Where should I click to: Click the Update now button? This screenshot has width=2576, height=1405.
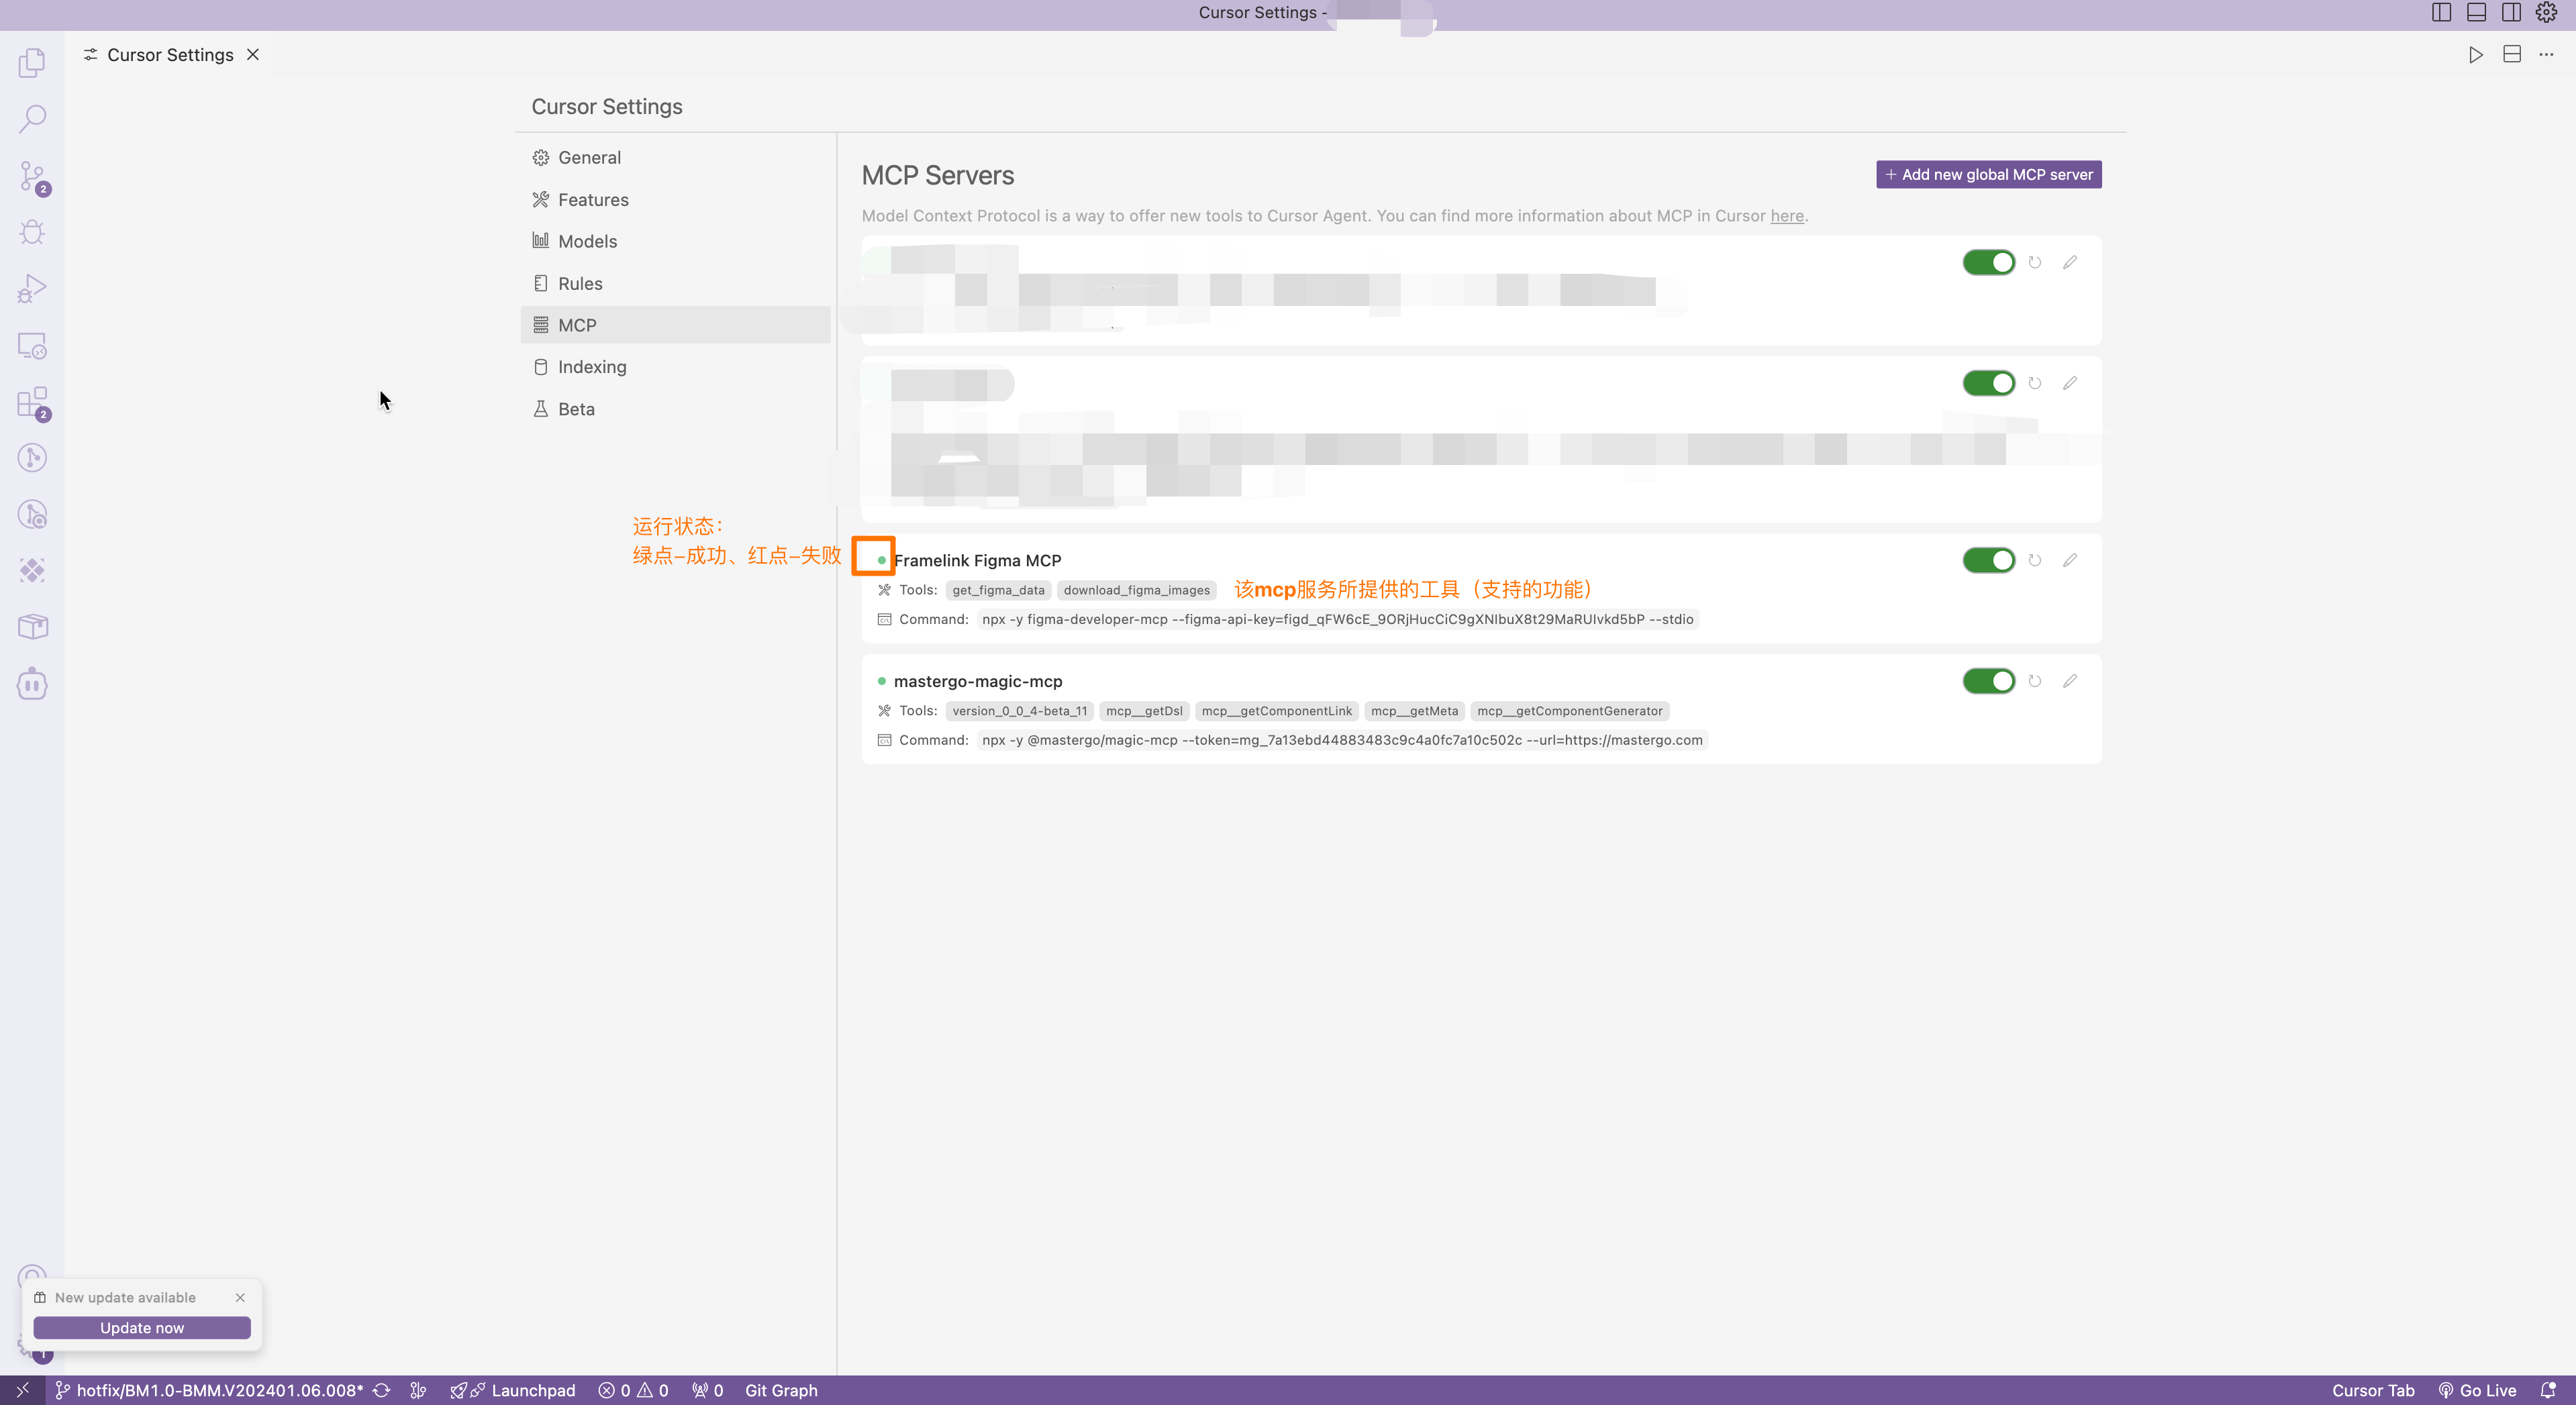142,1328
